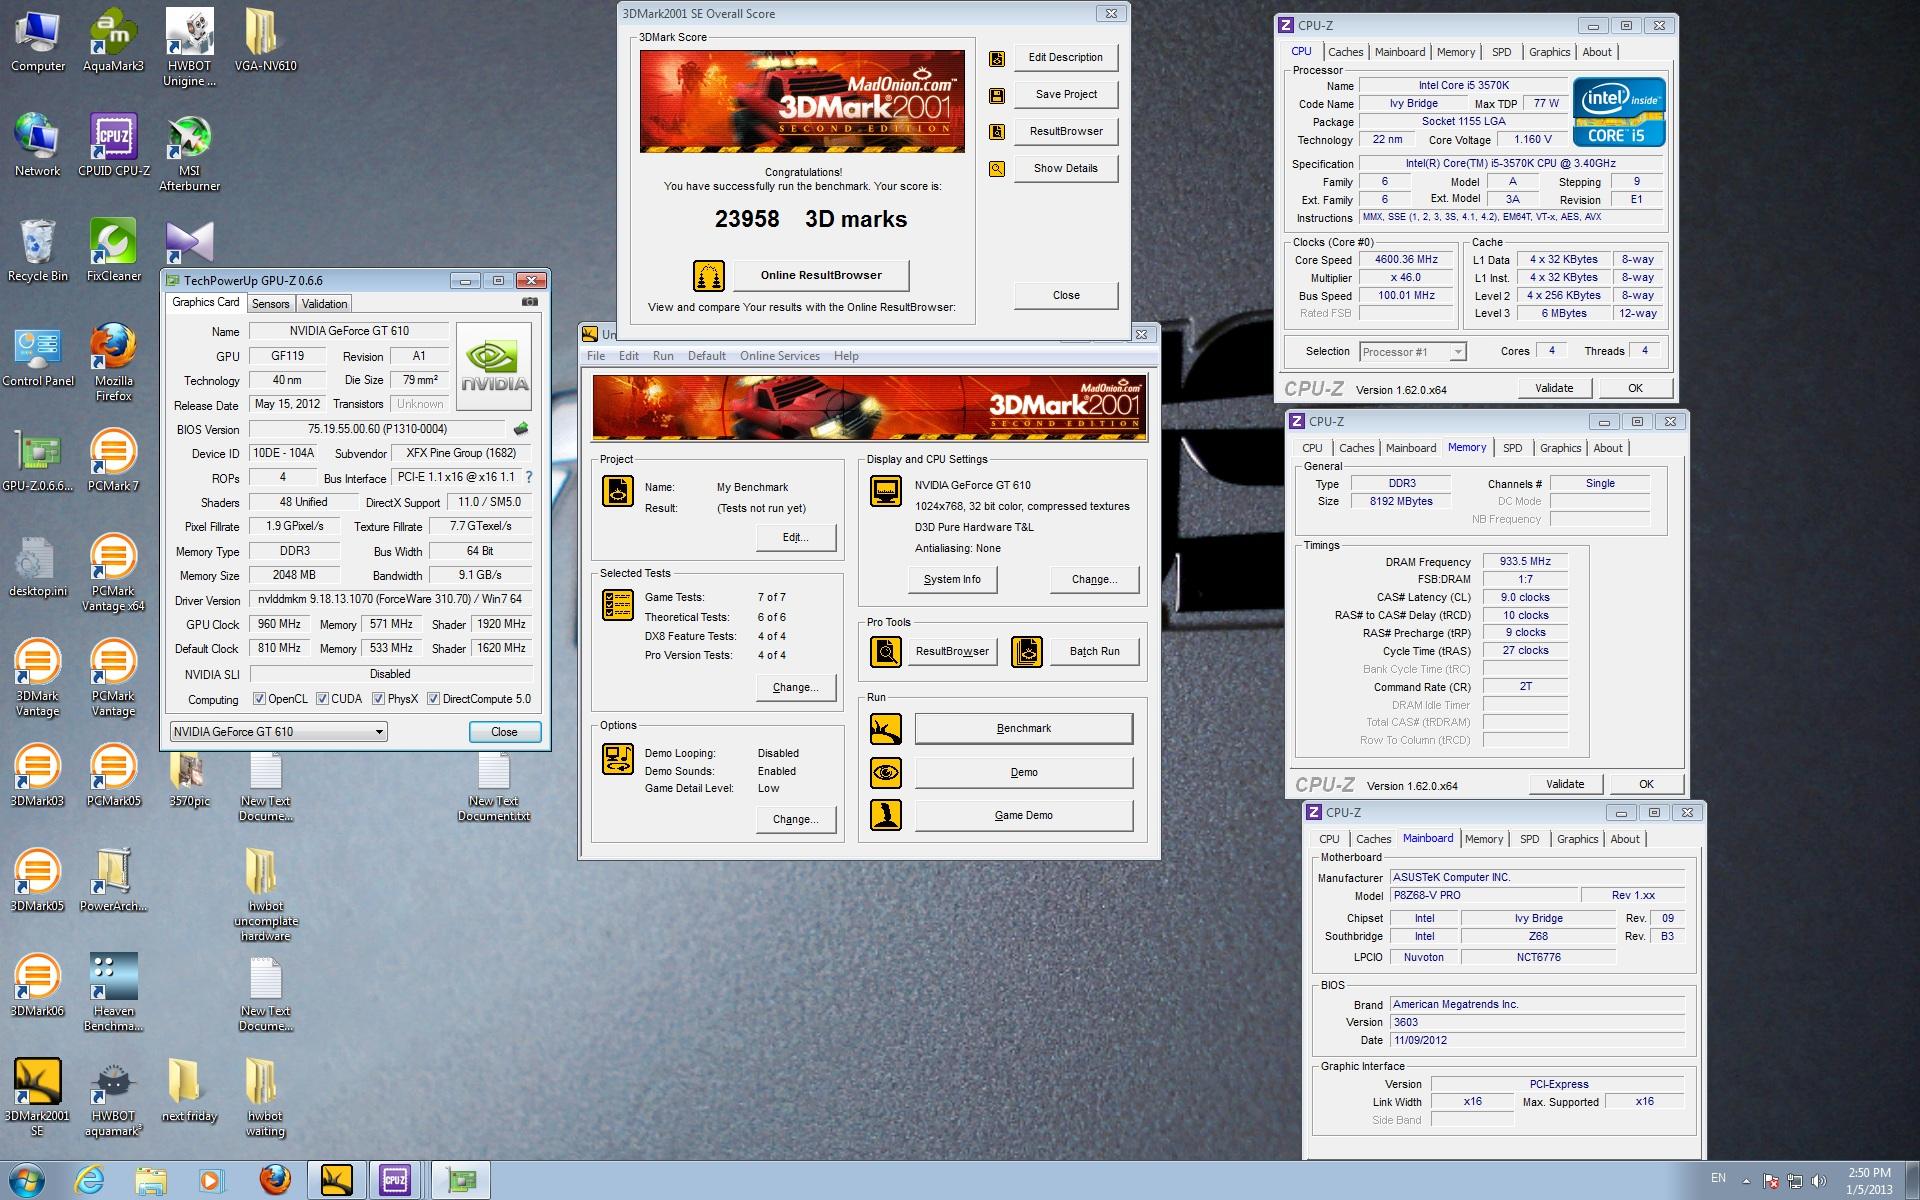Image resolution: width=1920 pixels, height=1200 pixels.
Task: Open the Default menu in 3DMark2001
Action: coord(706,356)
